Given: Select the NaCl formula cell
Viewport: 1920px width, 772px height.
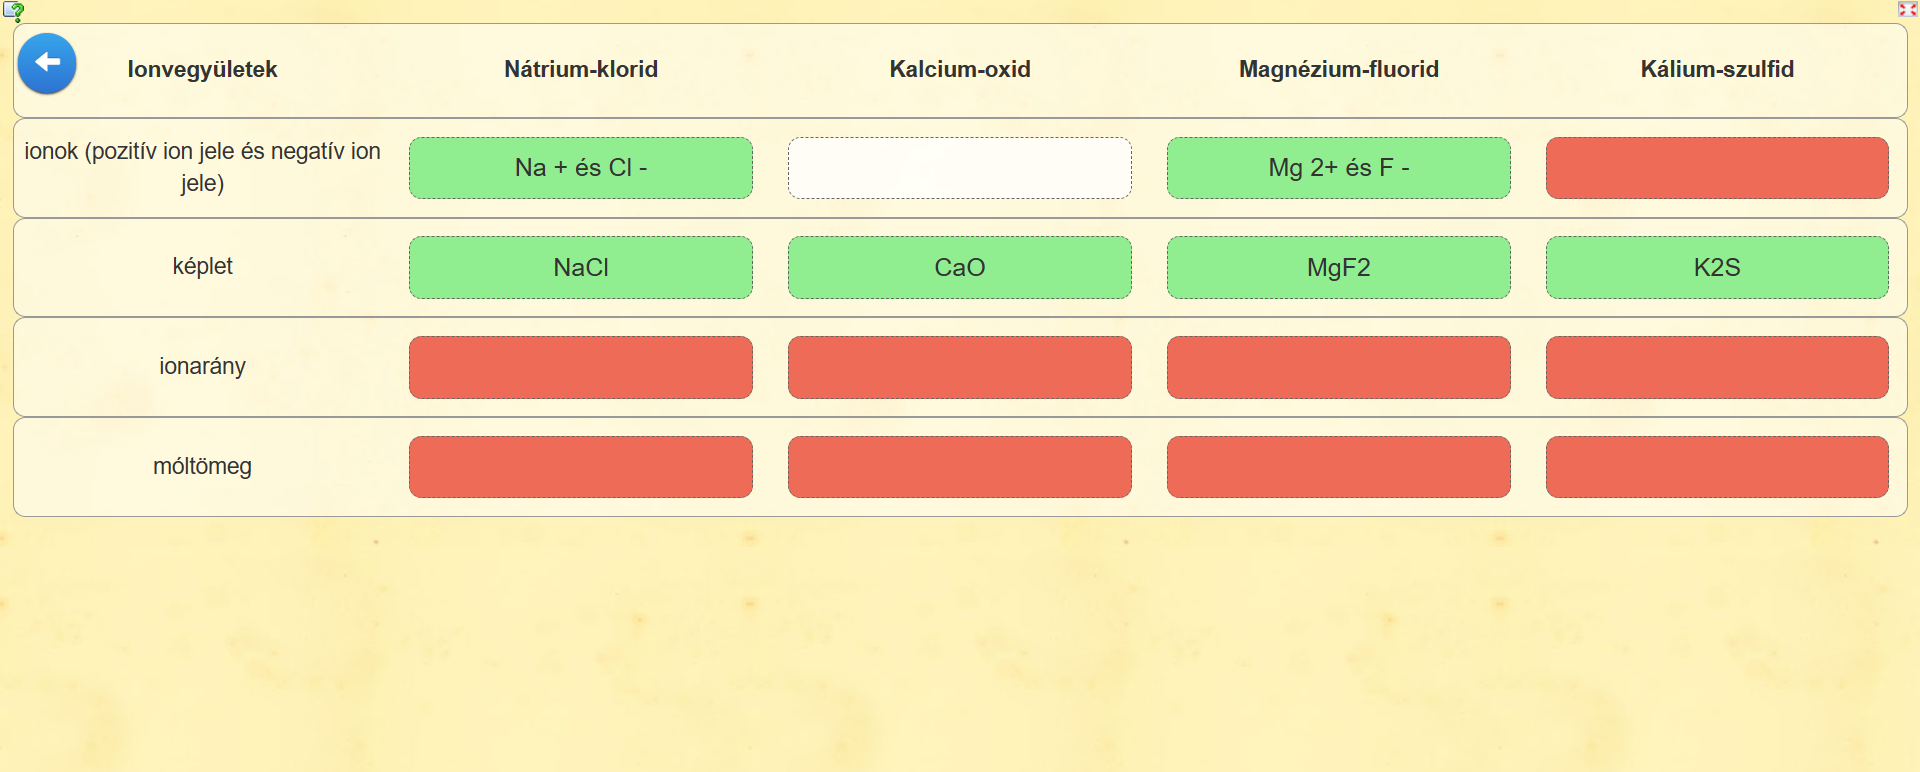Looking at the screenshot, I should tap(580, 267).
